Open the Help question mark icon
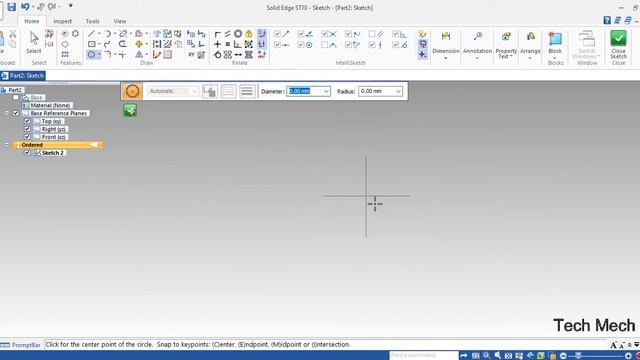The height and width of the screenshot is (360, 640). pos(607,20)
